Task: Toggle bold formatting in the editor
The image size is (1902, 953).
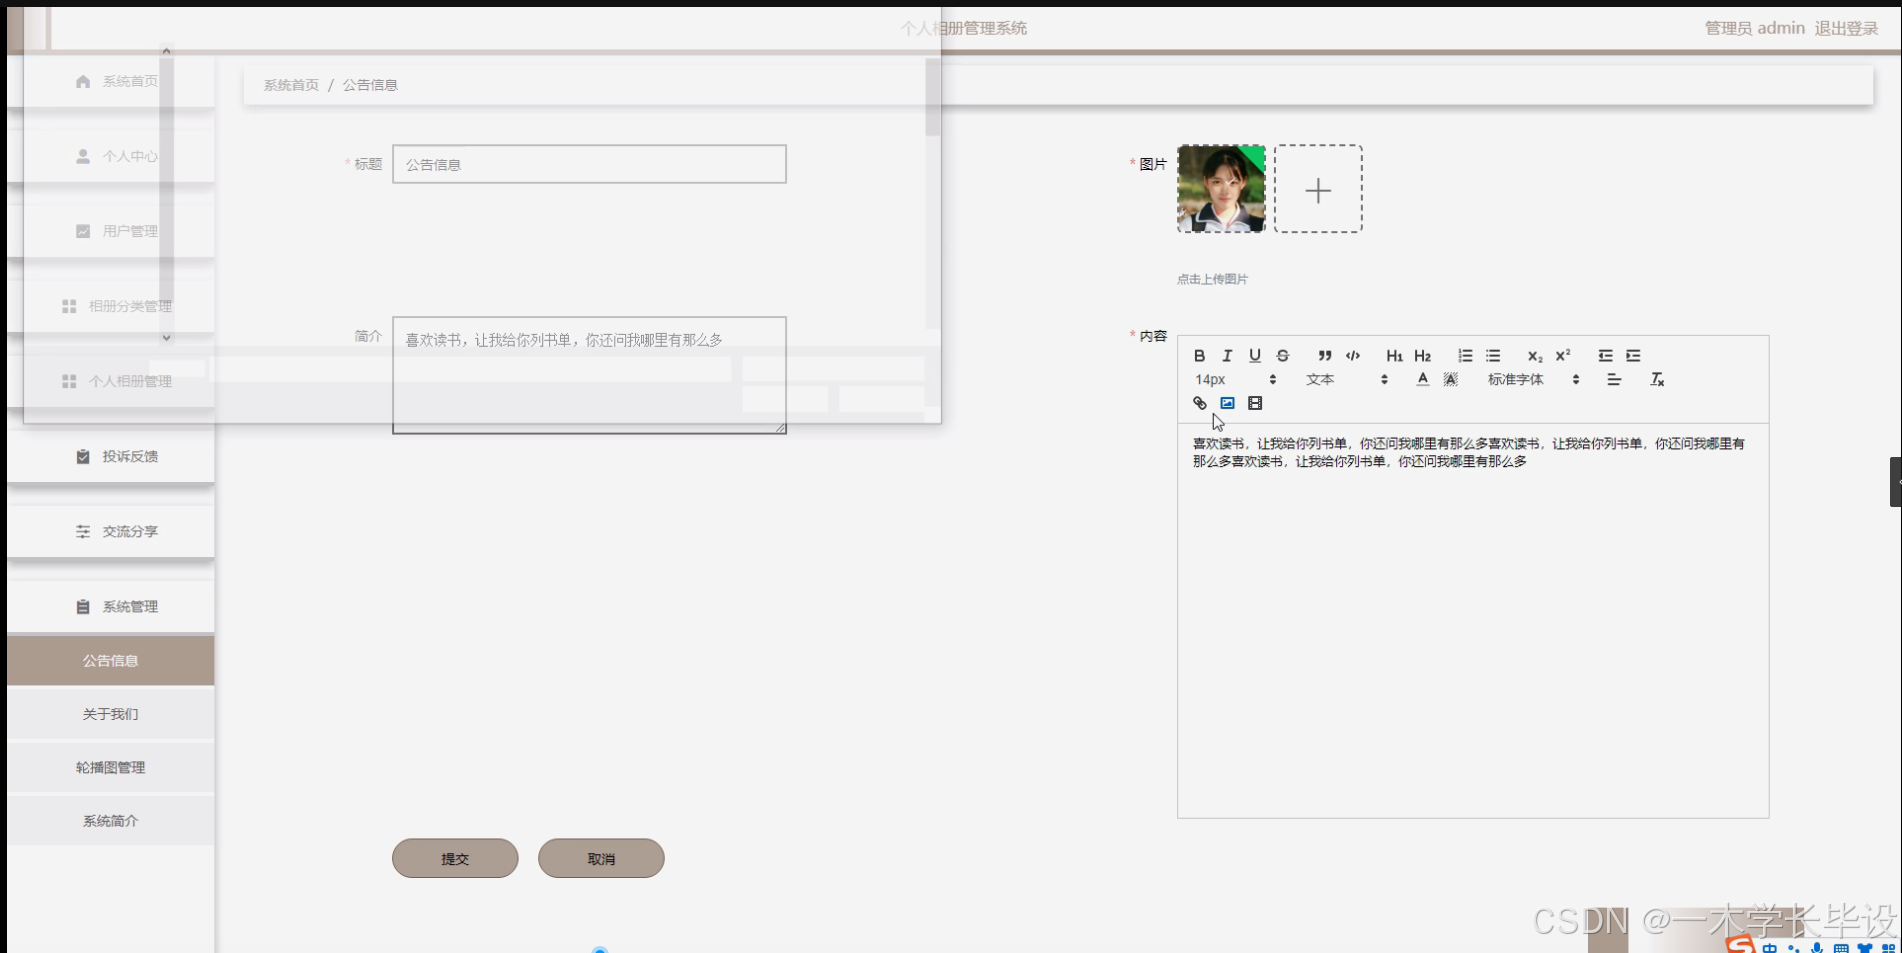Action: [1199, 356]
